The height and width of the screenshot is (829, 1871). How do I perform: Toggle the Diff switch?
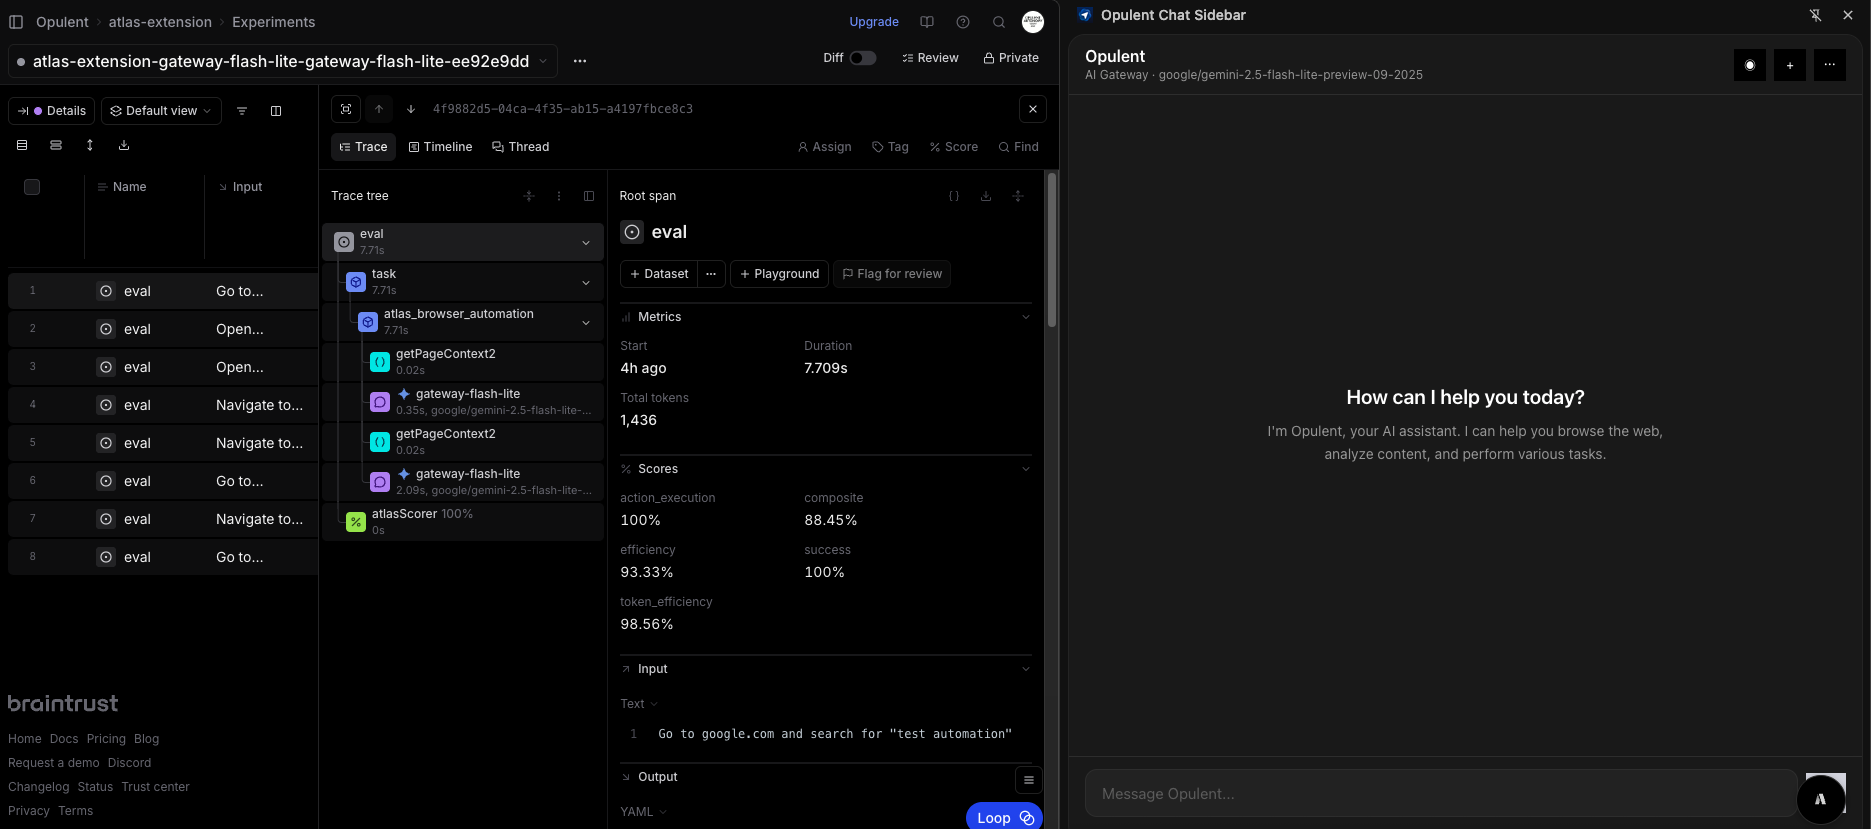click(x=863, y=58)
